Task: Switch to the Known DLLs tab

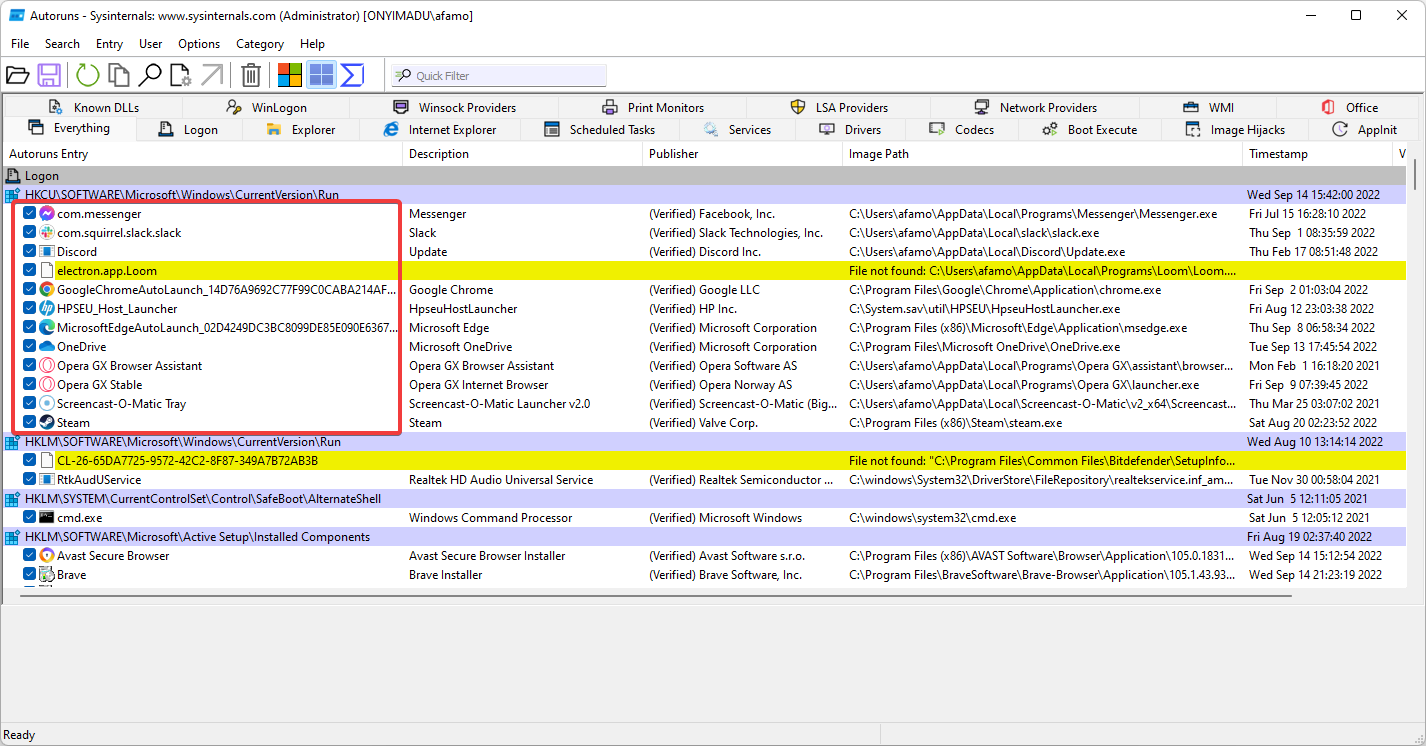Action: coord(93,108)
